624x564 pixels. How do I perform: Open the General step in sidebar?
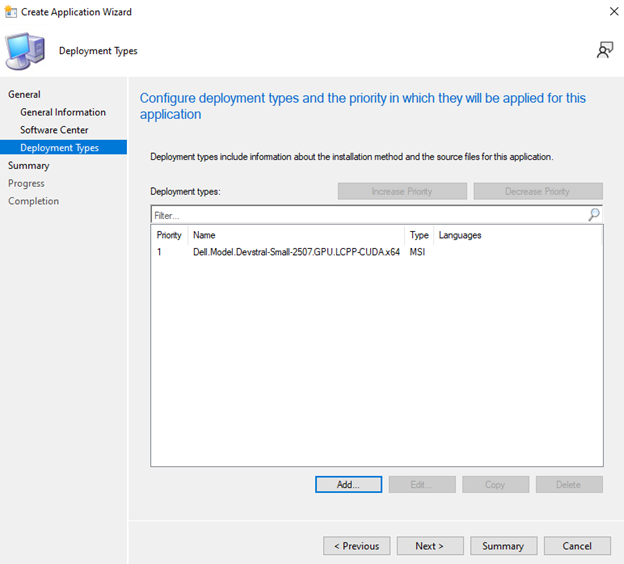(x=24, y=95)
